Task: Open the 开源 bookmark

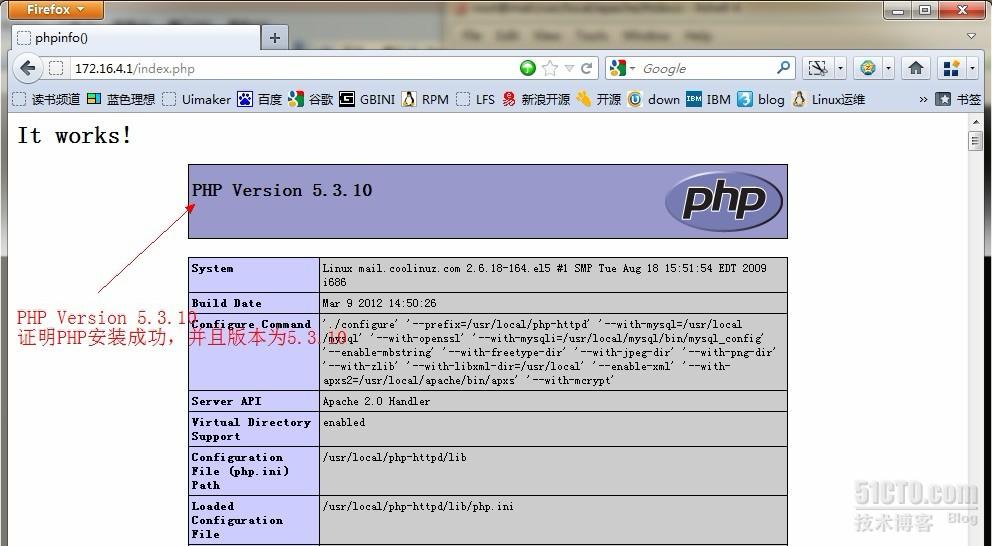Action: tap(598, 99)
